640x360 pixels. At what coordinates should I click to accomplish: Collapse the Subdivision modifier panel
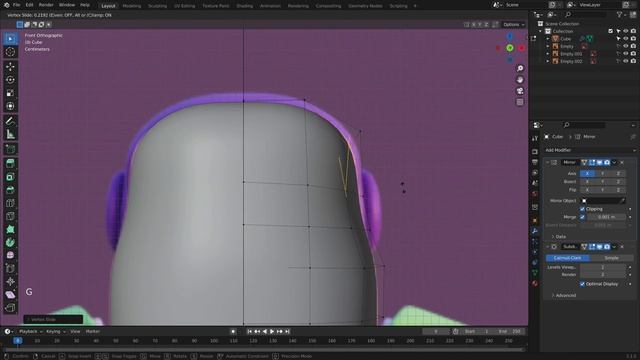tap(547, 247)
